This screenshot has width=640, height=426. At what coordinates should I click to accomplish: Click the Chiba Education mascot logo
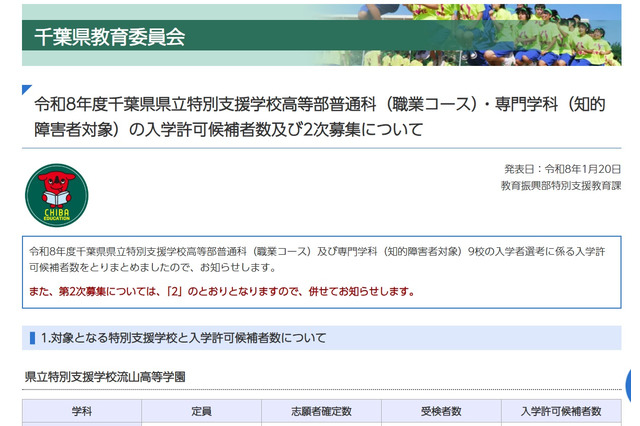coord(57,195)
